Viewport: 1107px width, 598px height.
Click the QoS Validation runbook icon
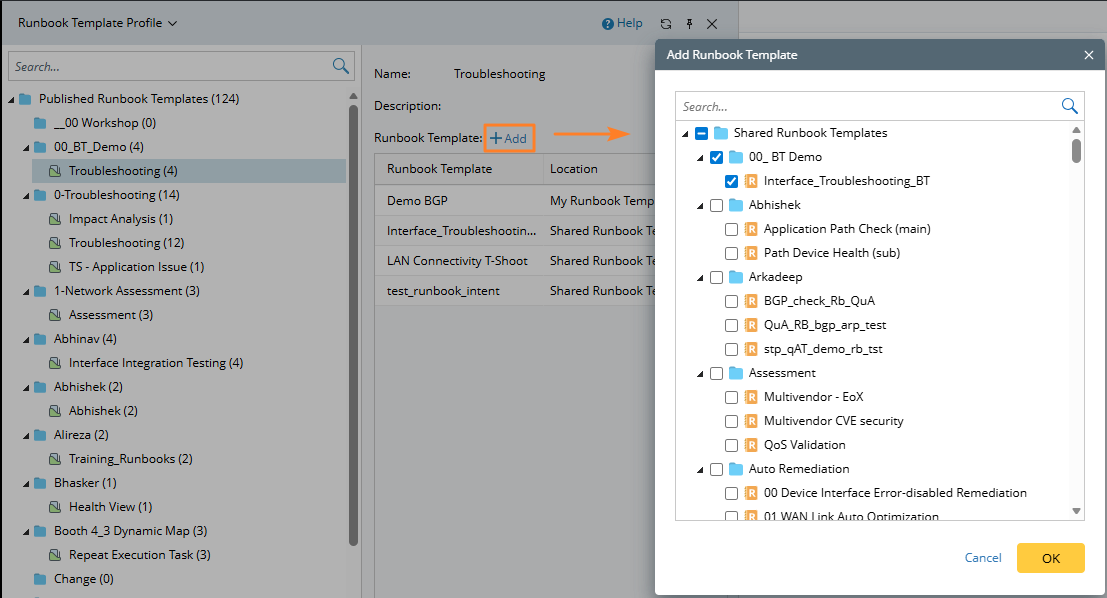point(751,445)
